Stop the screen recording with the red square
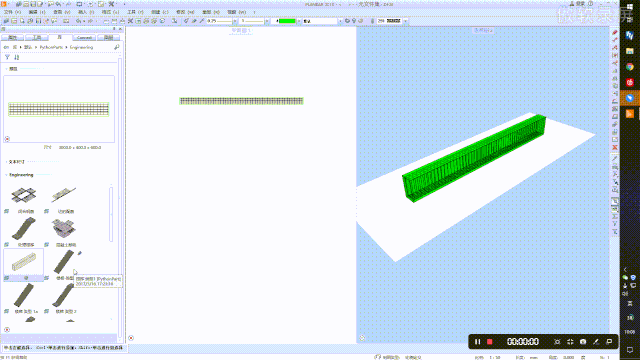This screenshot has height=360, width=640. tap(490, 342)
